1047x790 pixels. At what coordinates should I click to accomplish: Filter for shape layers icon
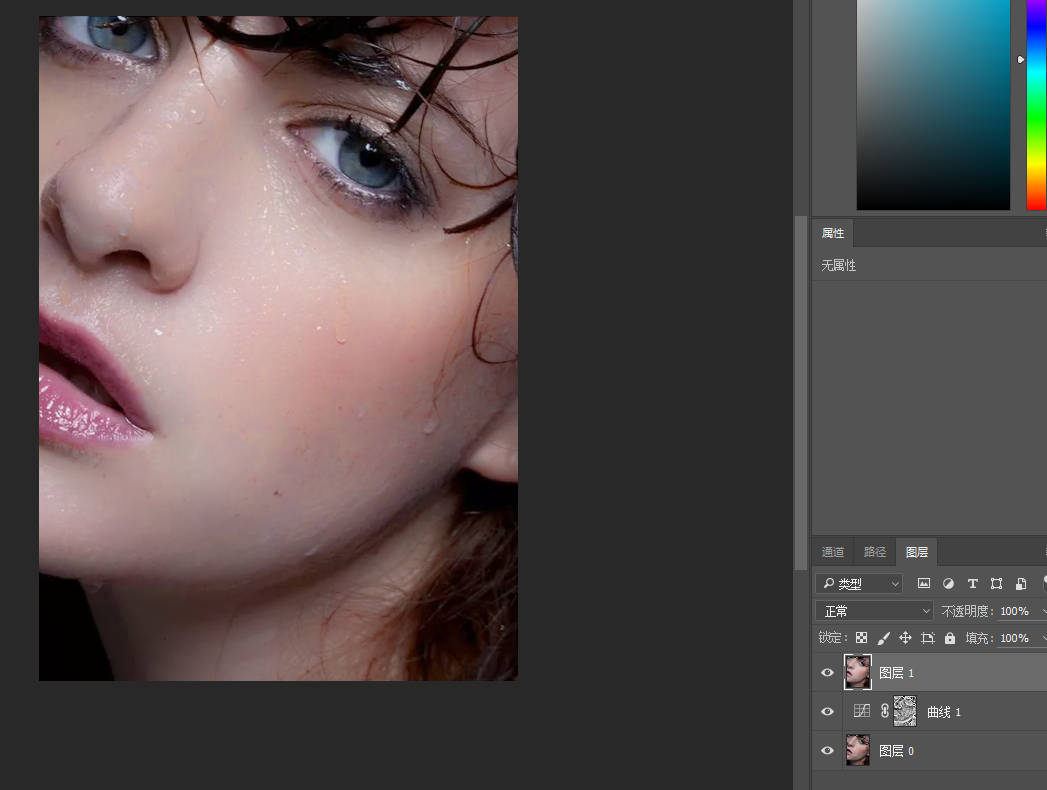(x=996, y=584)
